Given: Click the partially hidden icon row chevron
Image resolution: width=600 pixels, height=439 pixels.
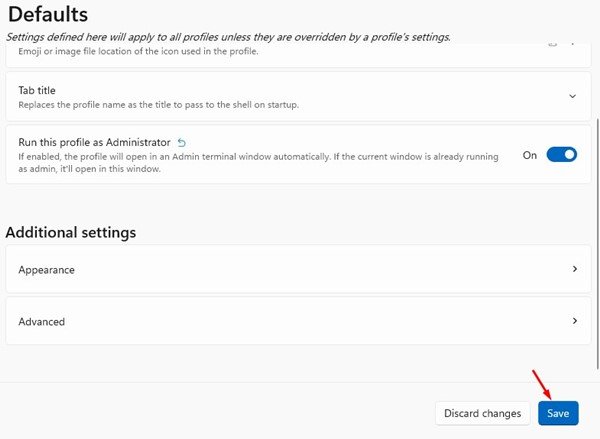Looking at the screenshot, I should click(572, 44).
